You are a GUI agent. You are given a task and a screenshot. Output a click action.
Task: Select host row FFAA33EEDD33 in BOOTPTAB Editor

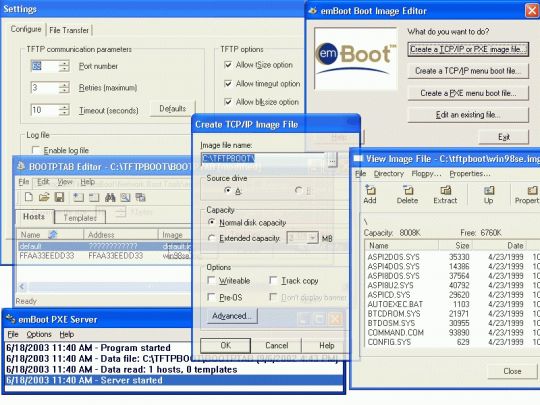point(104,256)
